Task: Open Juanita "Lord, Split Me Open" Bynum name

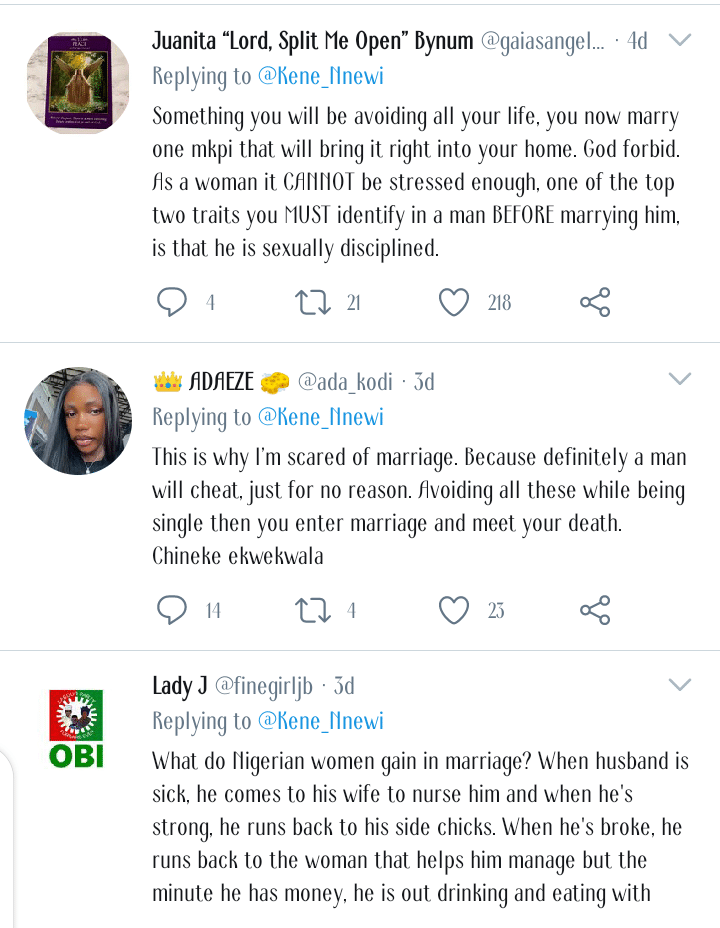Action: pyautogui.click(x=312, y=42)
